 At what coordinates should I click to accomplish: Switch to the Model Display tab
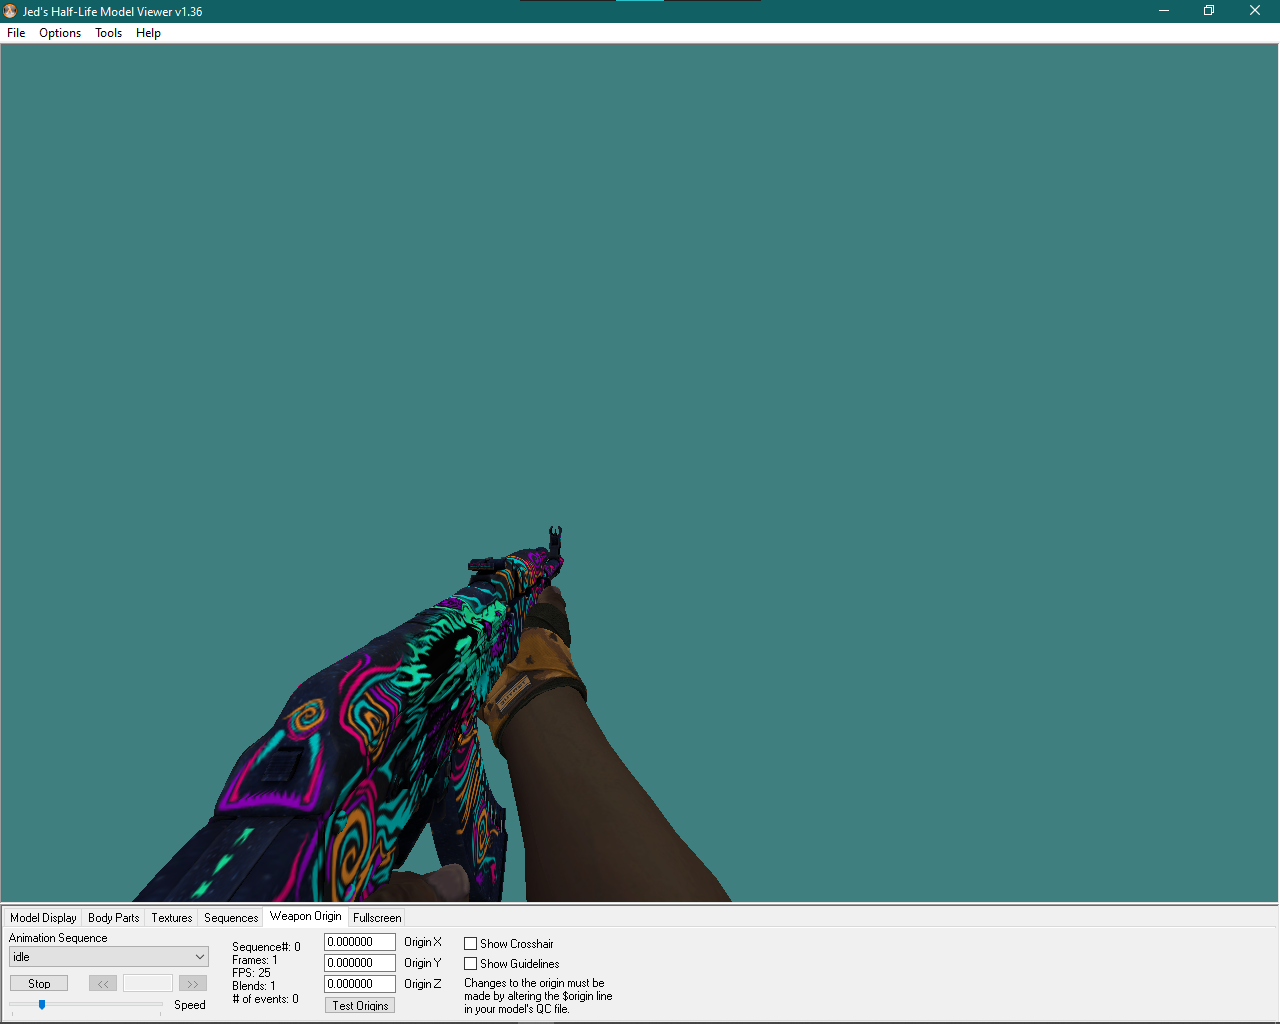coord(43,918)
